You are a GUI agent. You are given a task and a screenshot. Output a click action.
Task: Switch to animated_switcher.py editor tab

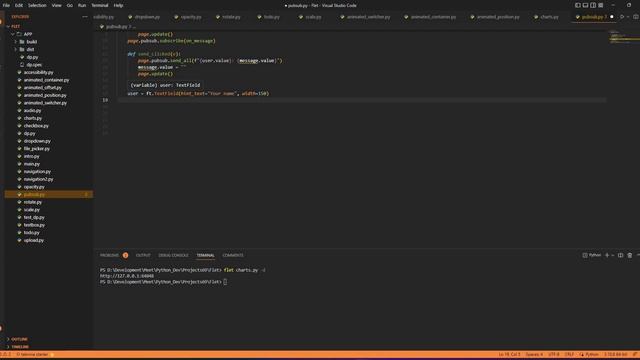[368, 17]
